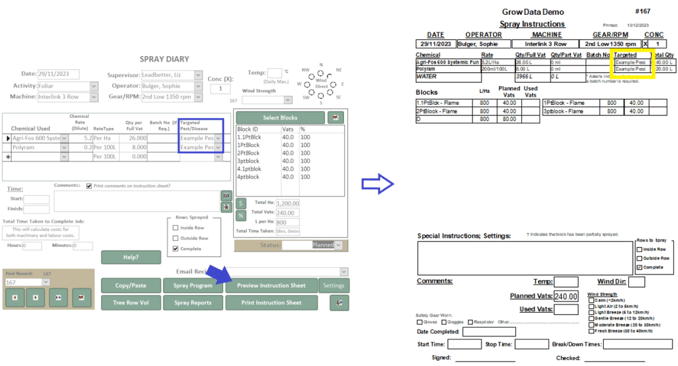Click the Start time input field
678x366 pixels.
click(x=36, y=199)
